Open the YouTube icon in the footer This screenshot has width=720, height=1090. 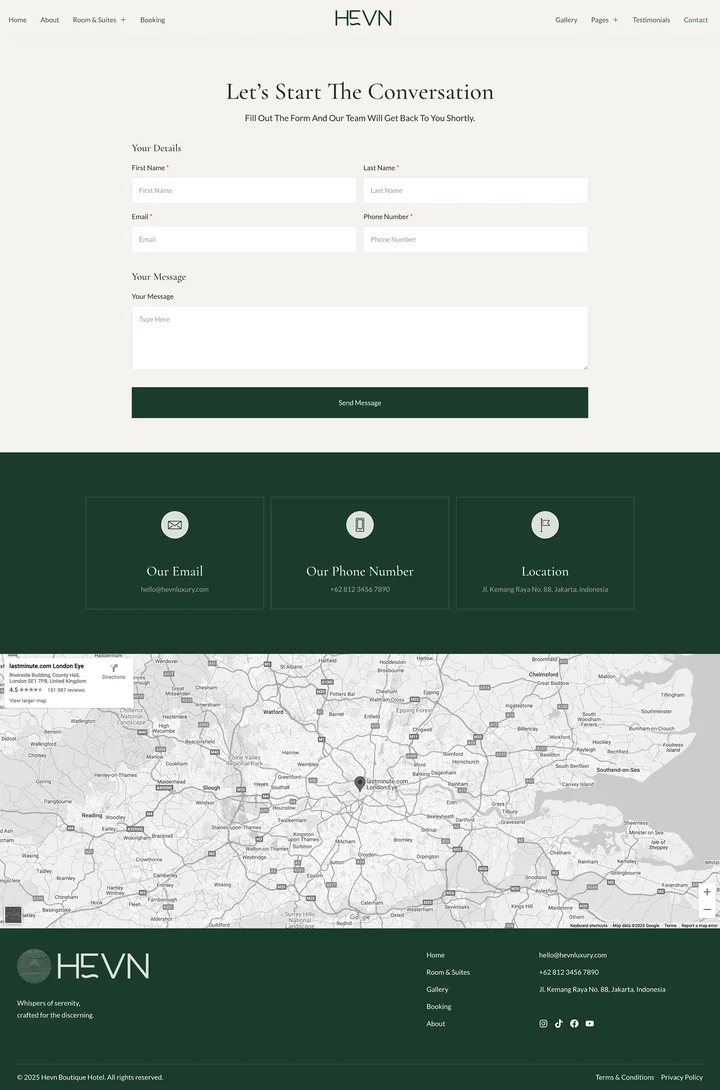589,1023
